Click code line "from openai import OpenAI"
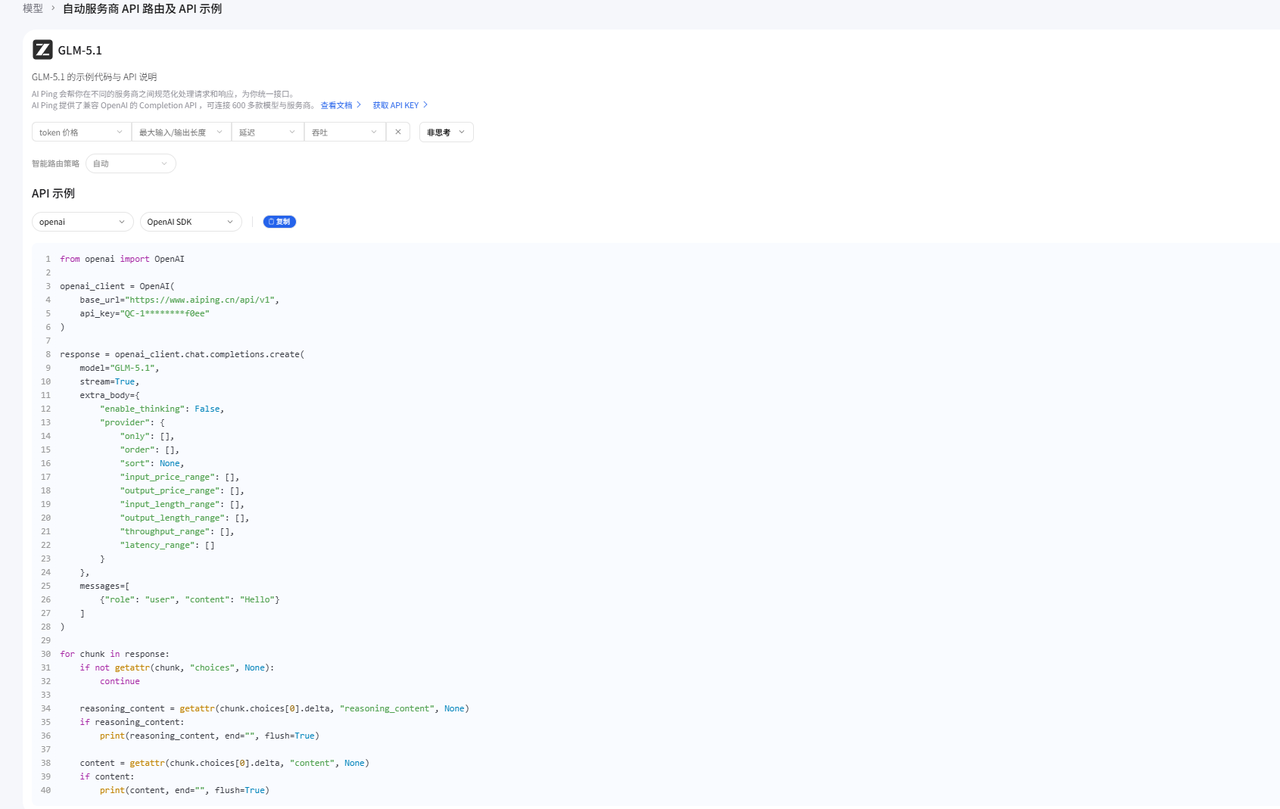The image size is (1280, 809). [x=122, y=259]
